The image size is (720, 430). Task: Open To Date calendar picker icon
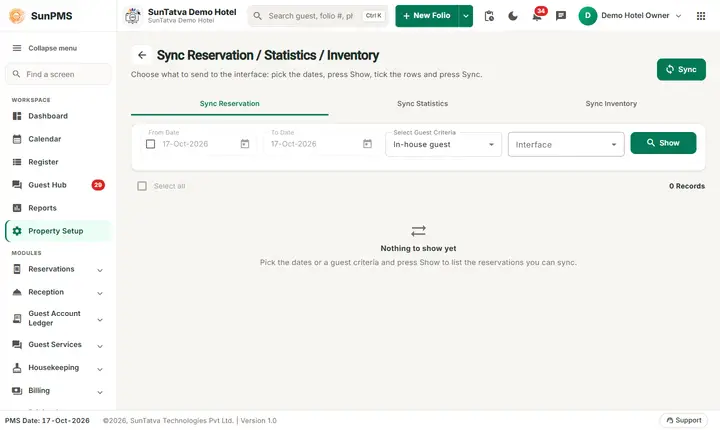(367, 144)
